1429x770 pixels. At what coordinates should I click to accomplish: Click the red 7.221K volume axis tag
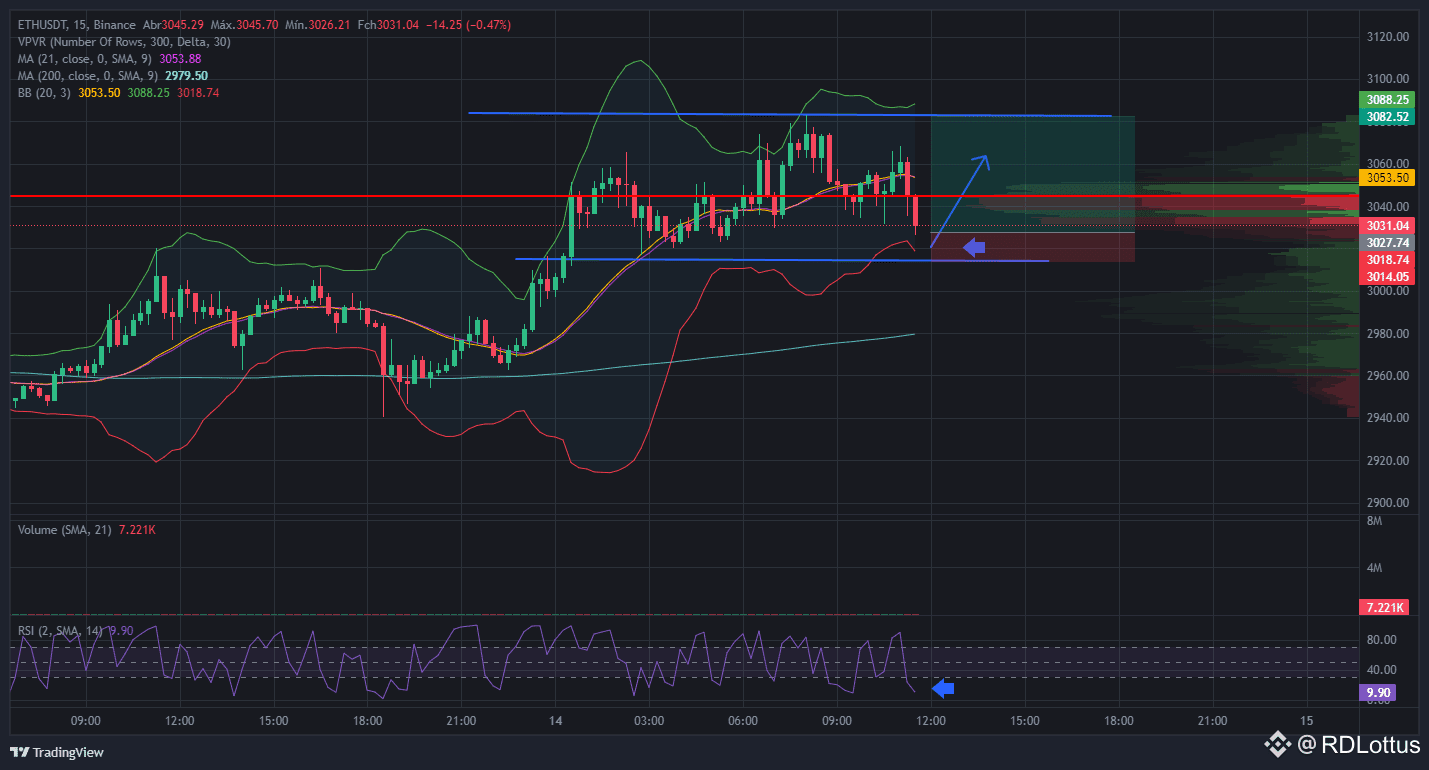click(1386, 607)
